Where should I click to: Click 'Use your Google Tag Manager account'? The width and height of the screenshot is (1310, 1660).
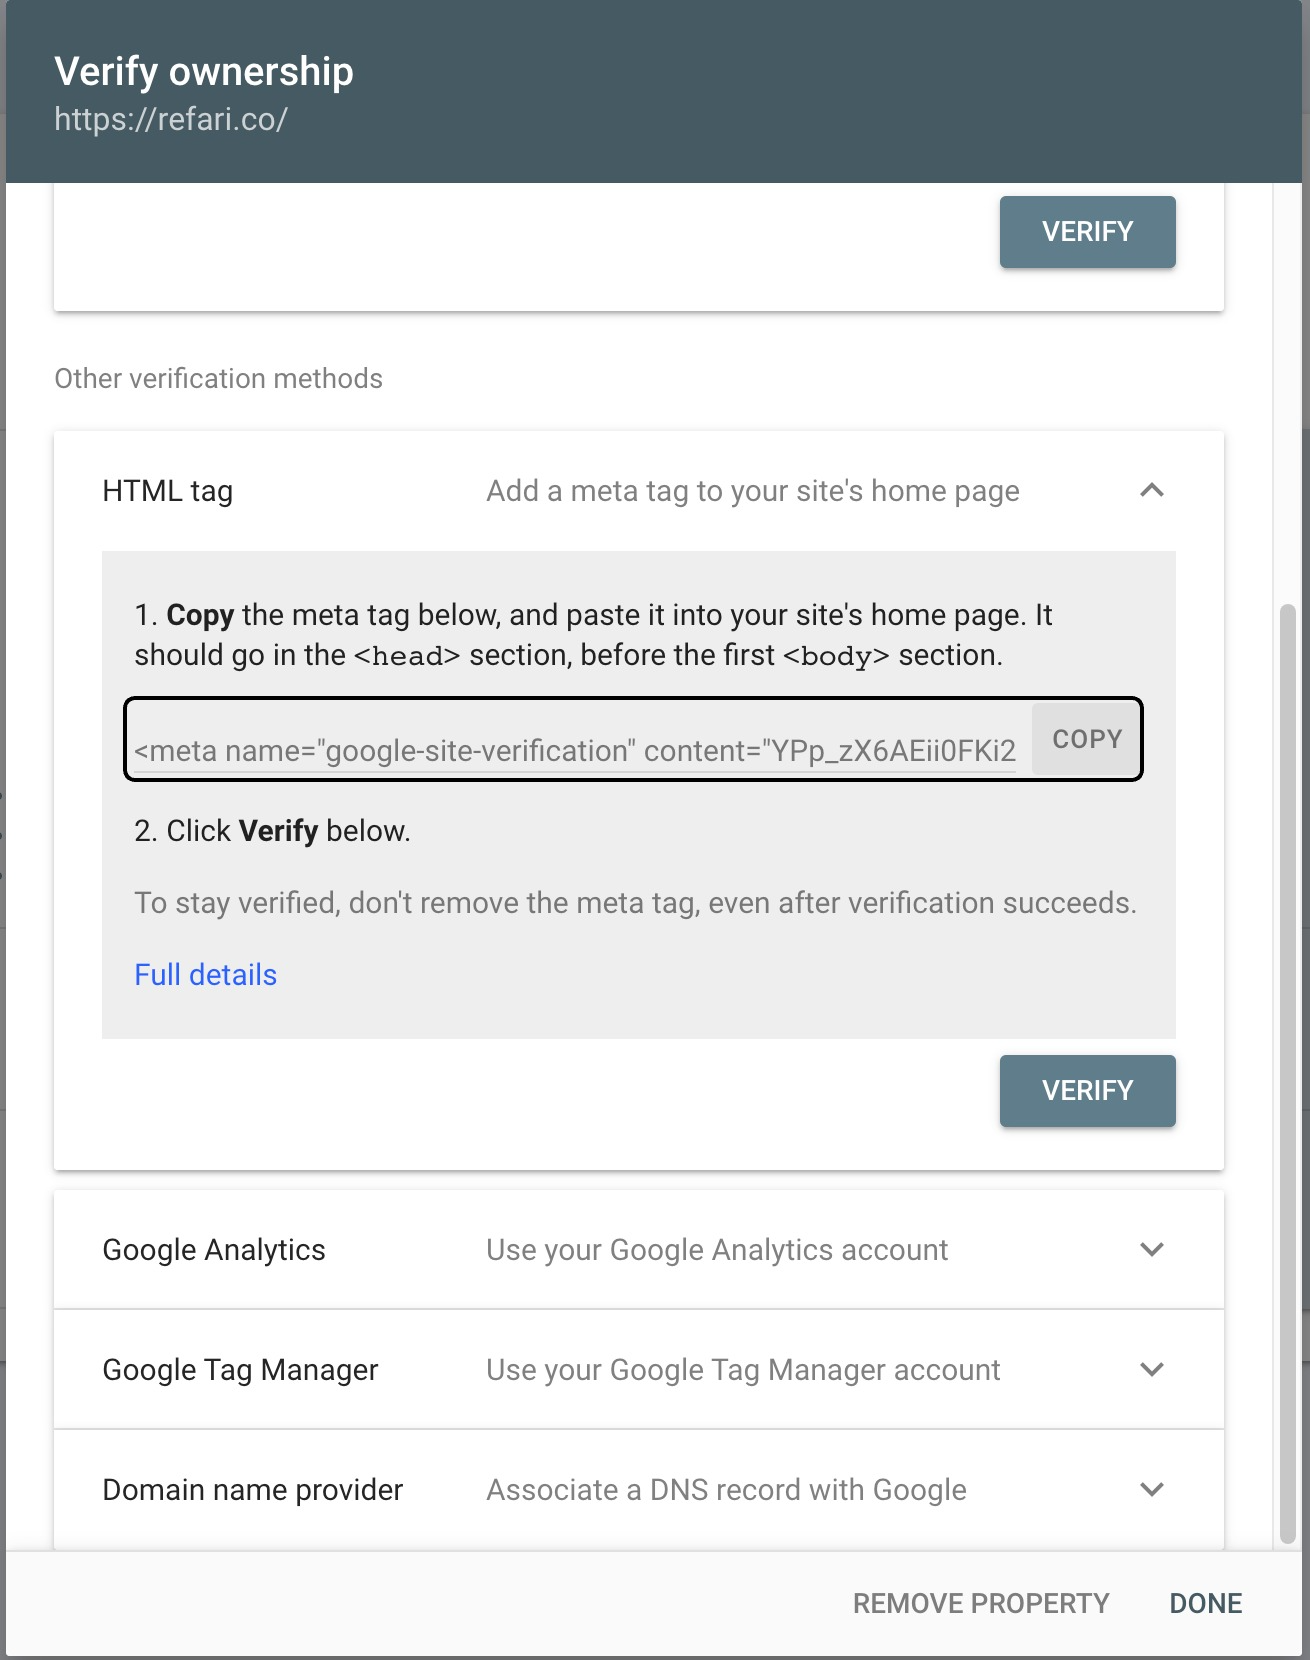743,1370
